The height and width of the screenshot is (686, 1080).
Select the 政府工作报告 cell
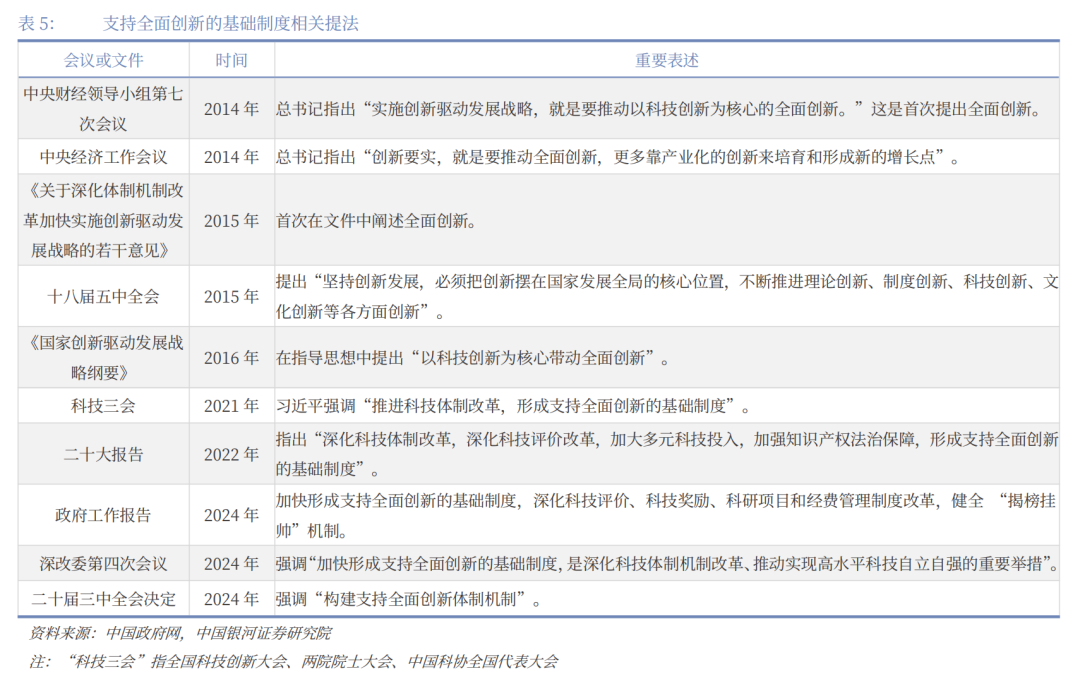pos(103,515)
